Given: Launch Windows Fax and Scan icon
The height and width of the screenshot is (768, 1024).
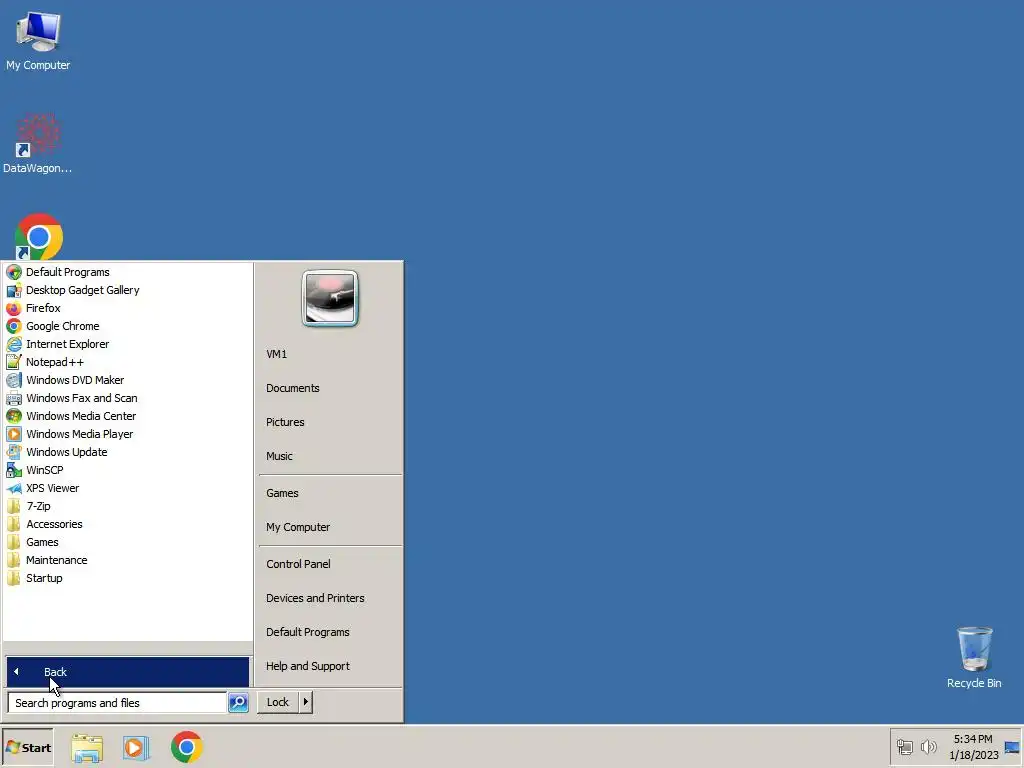Looking at the screenshot, I should click(x=14, y=398).
